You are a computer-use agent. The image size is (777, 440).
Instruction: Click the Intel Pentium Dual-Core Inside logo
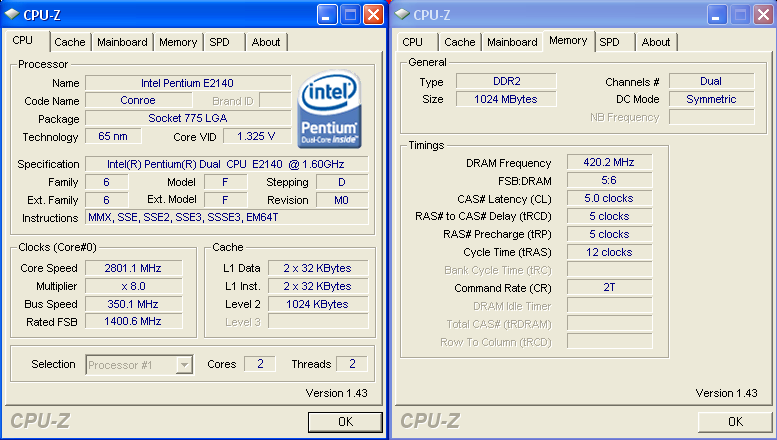[x=329, y=109]
